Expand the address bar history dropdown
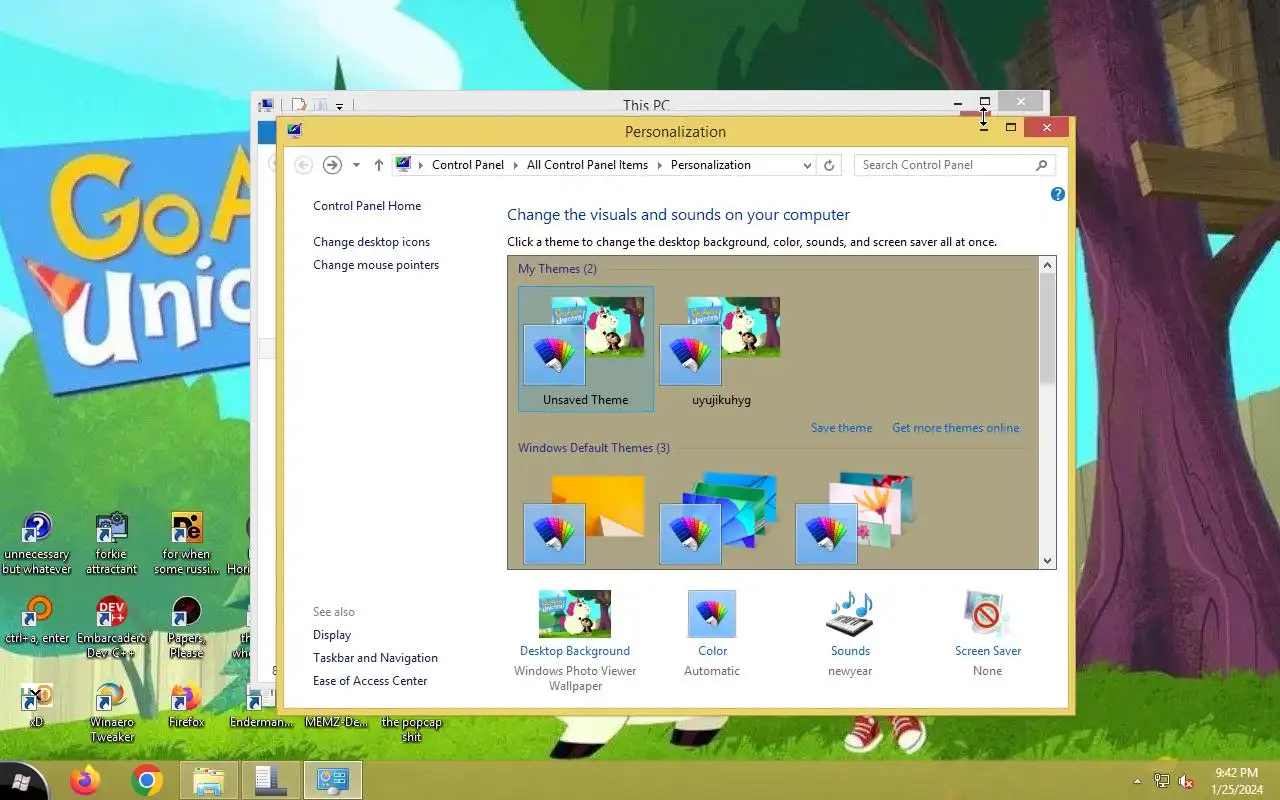 807,165
